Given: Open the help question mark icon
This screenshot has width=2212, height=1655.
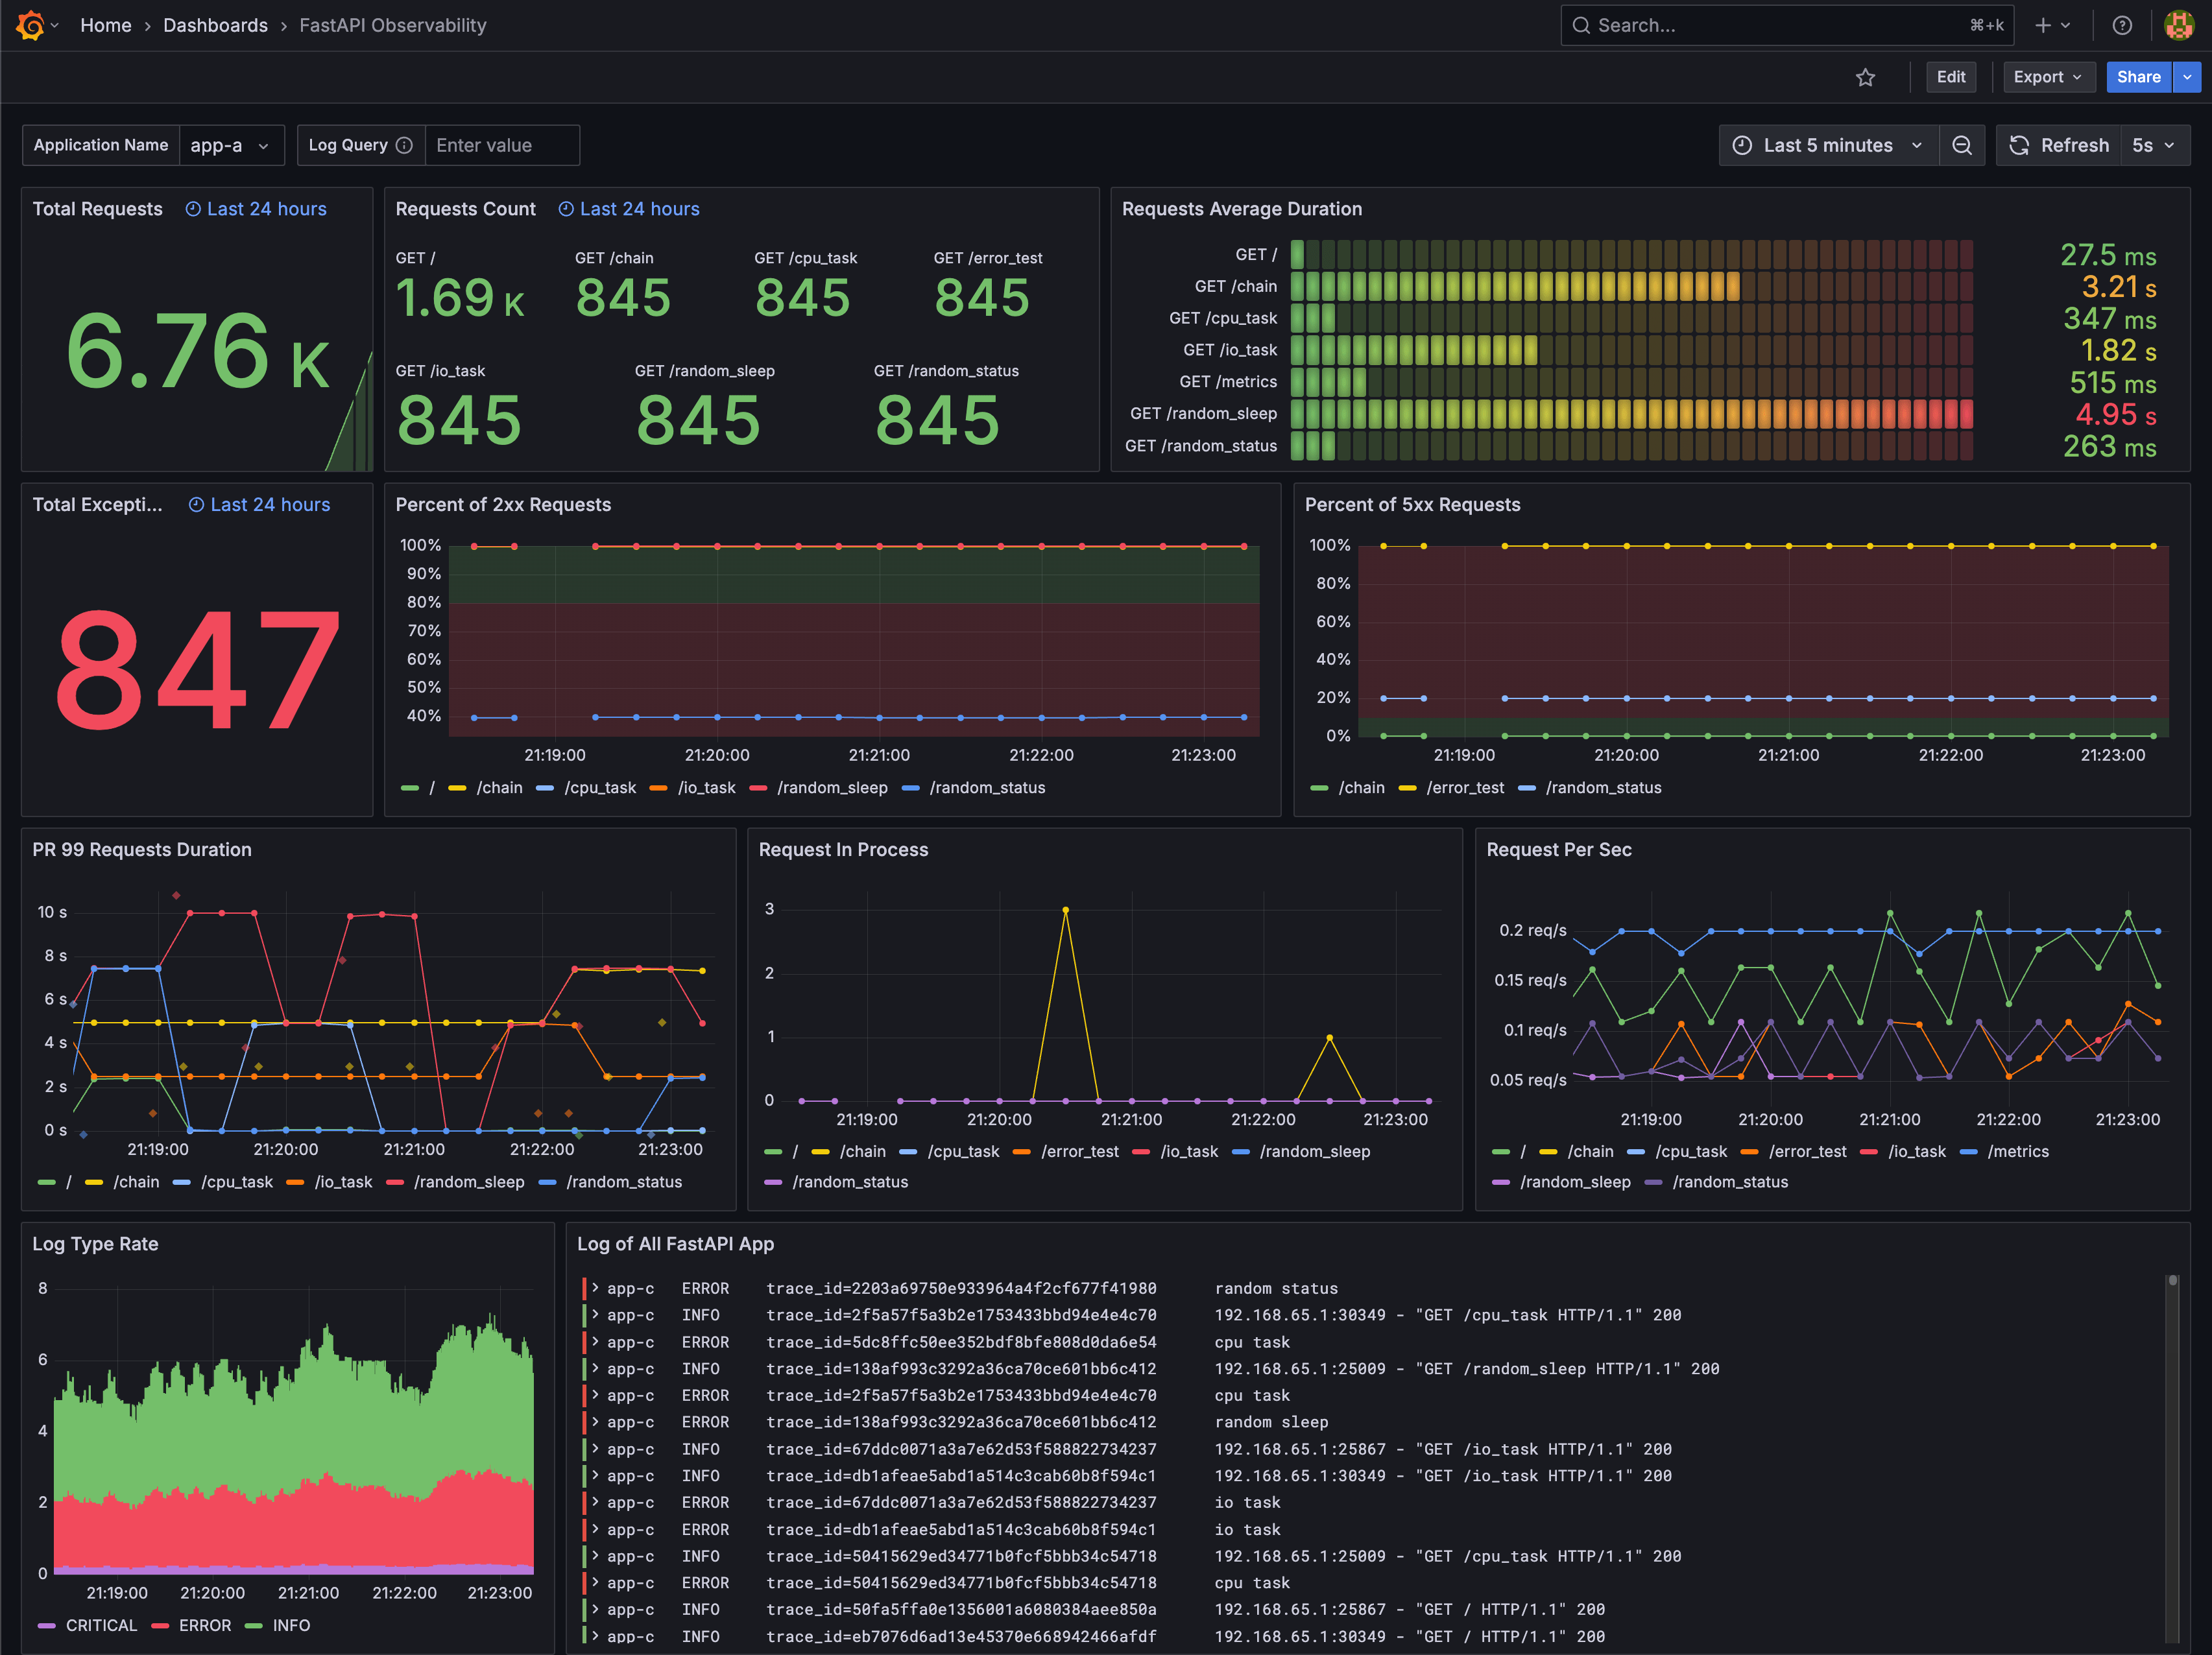Looking at the screenshot, I should (2122, 25).
